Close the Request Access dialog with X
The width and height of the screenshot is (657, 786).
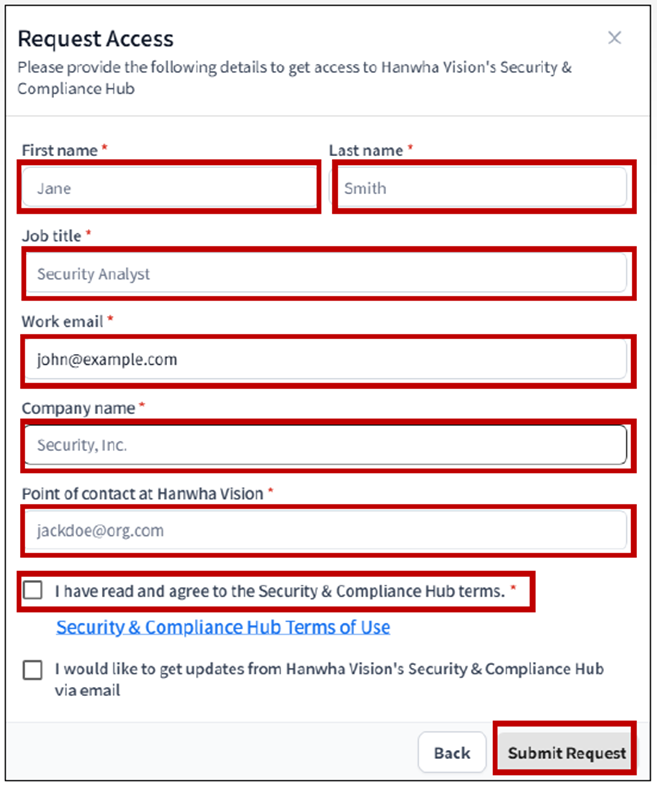(x=614, y=38)
